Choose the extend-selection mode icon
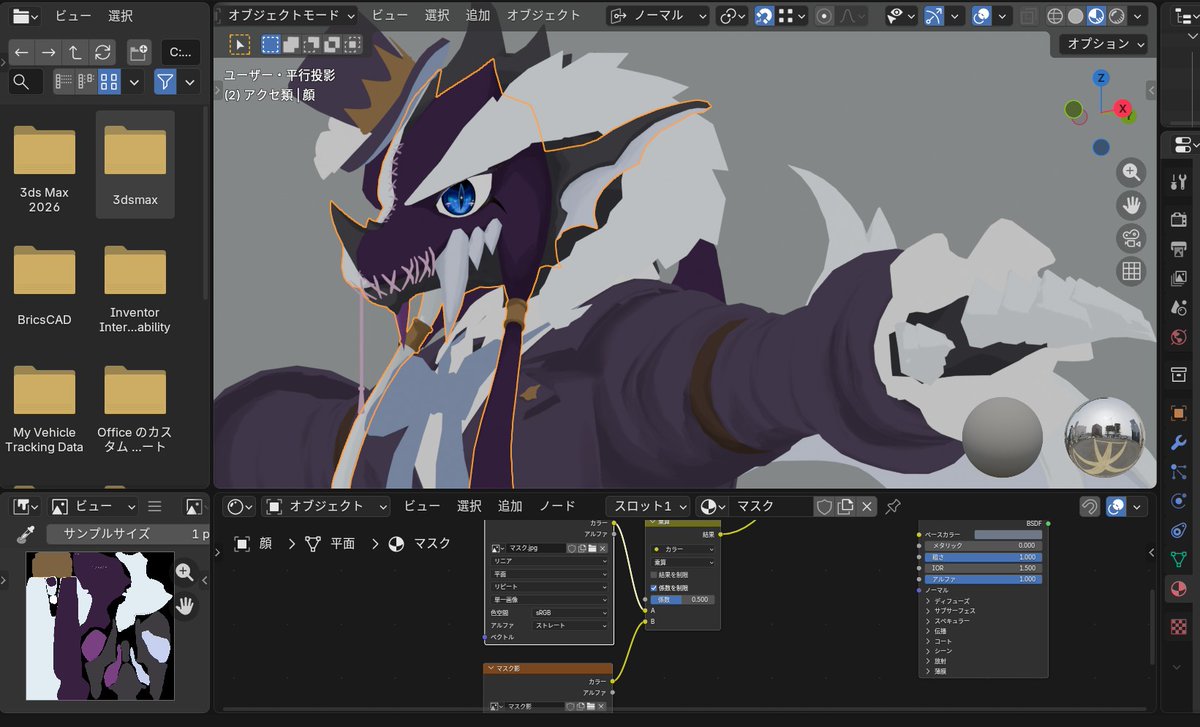The height and width of the screenshot is (727, 1200). 291,44
